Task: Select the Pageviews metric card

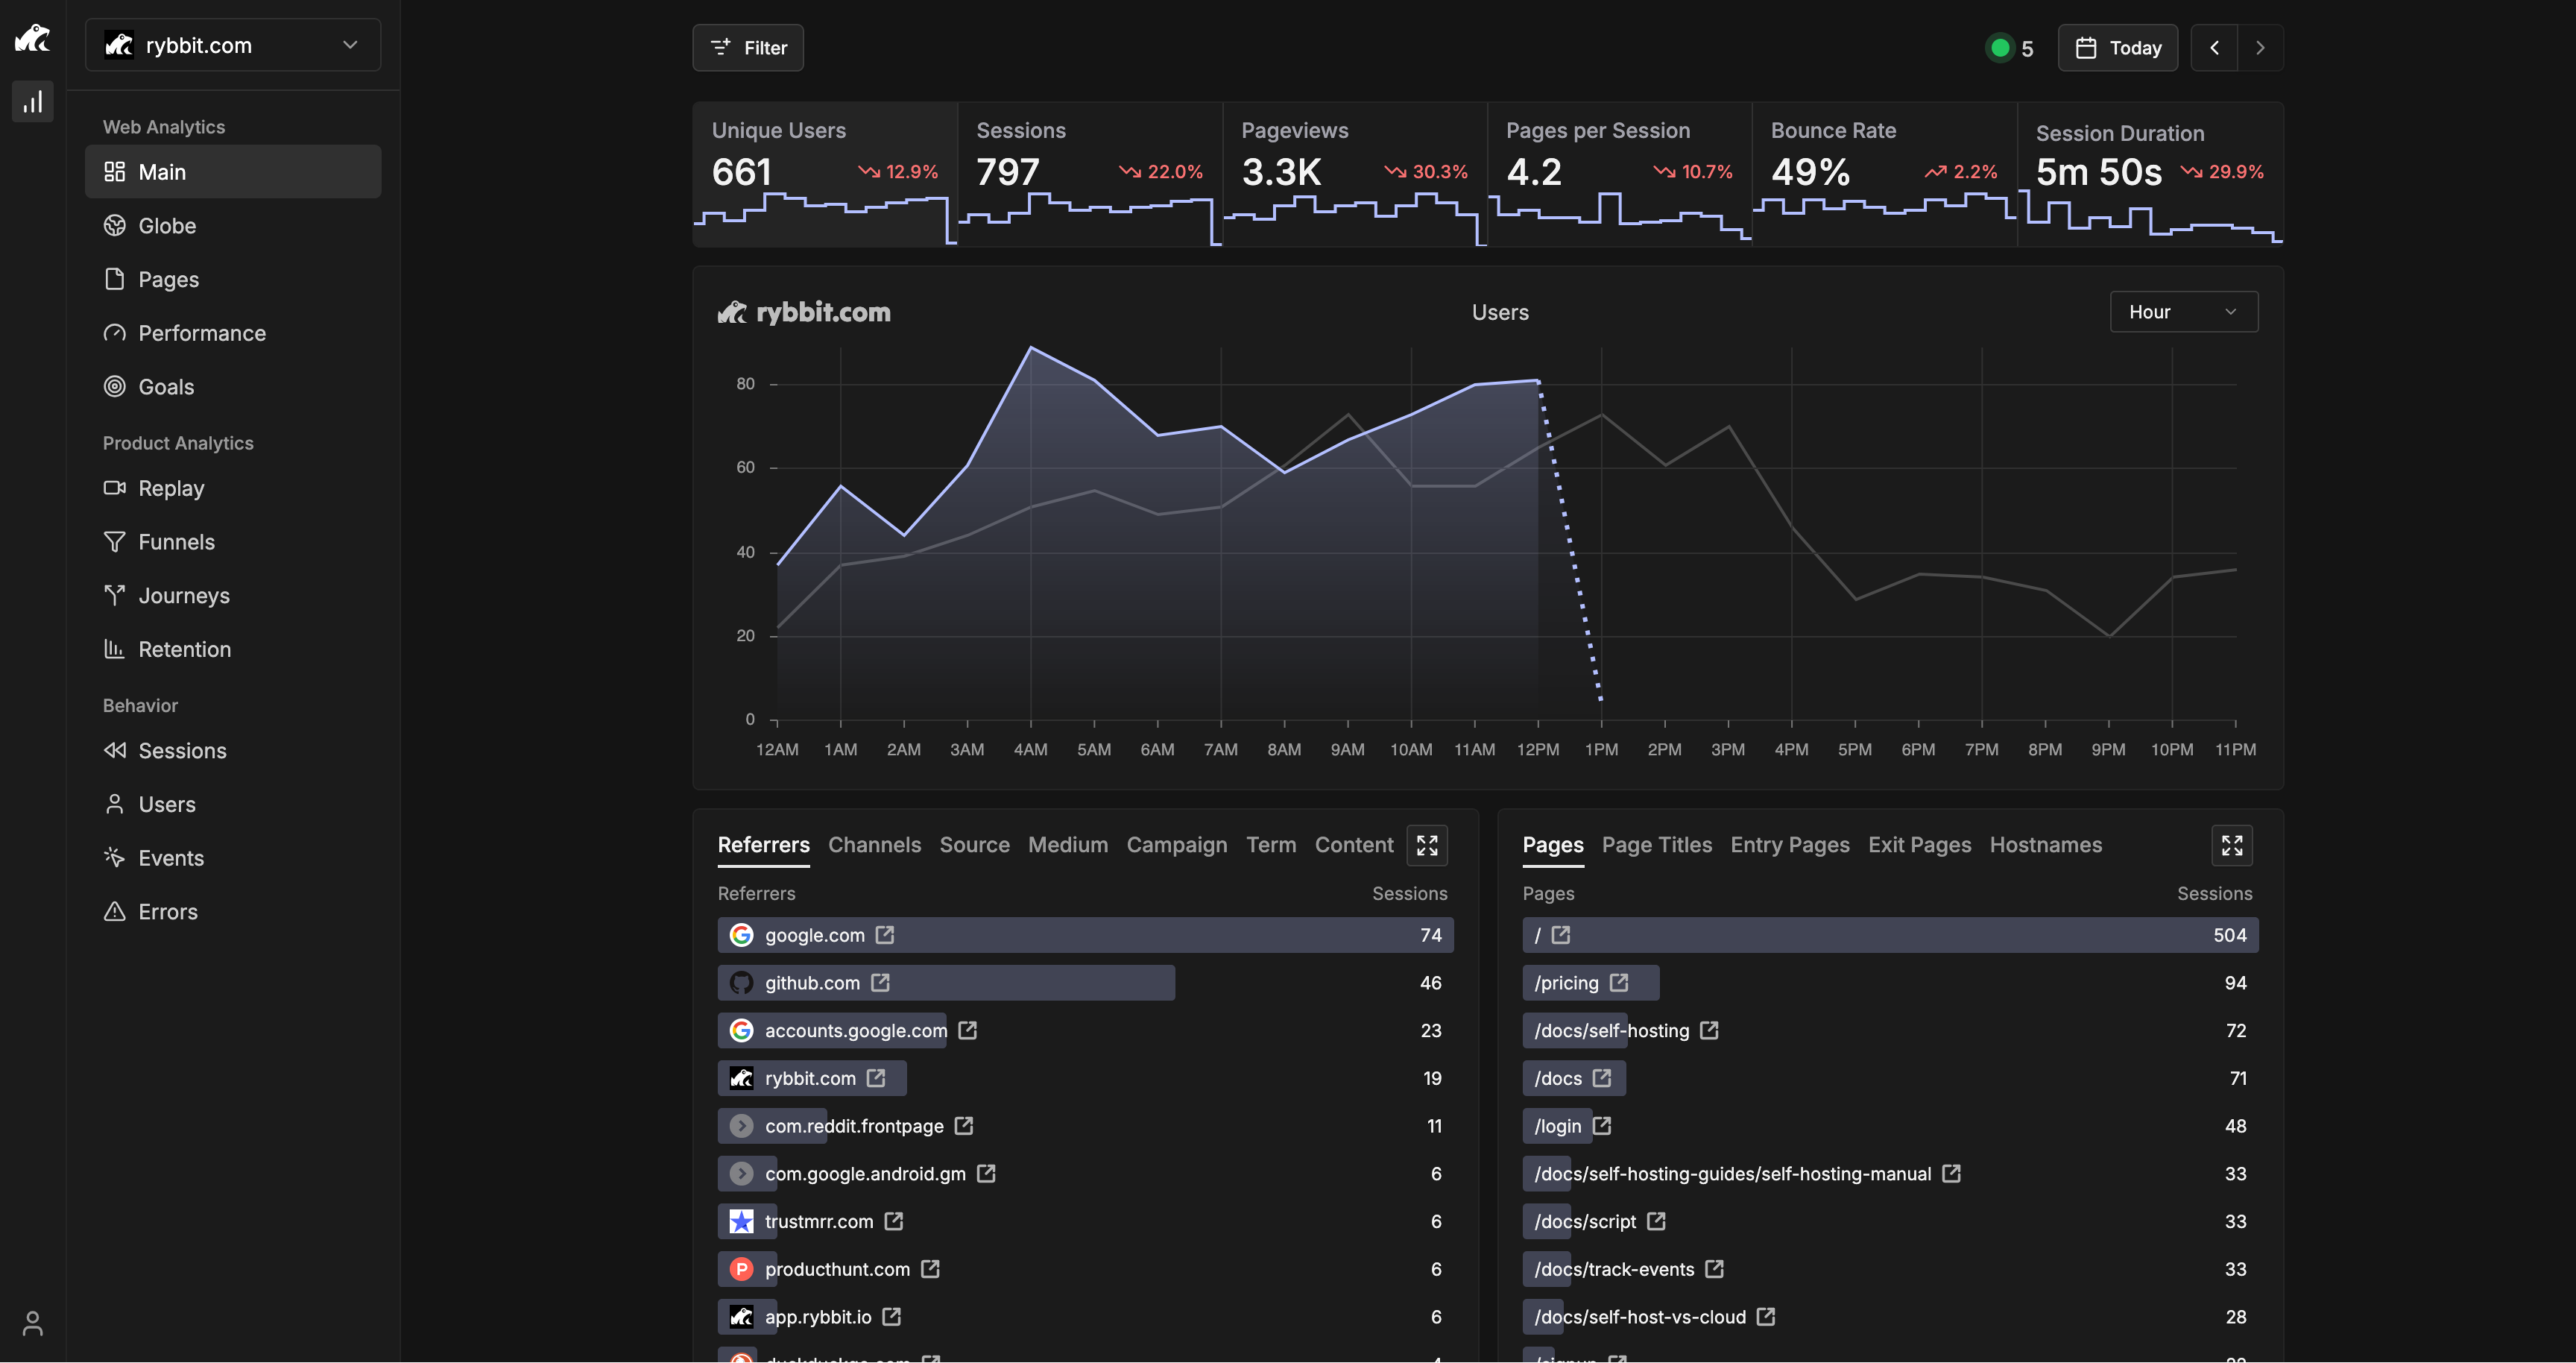Action: (1354, 172)
